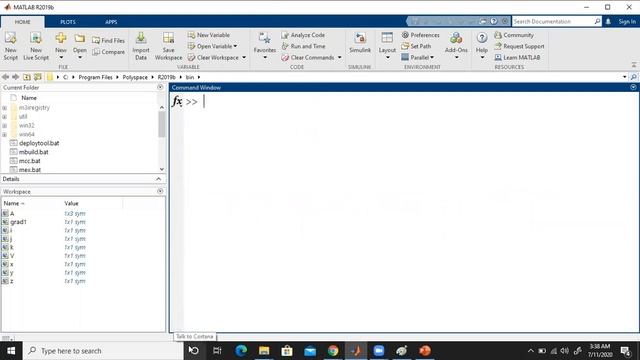640x360 pixels.
Task: Collapse the Details panel
Action: pyautogui.click(x=158, y=179)
